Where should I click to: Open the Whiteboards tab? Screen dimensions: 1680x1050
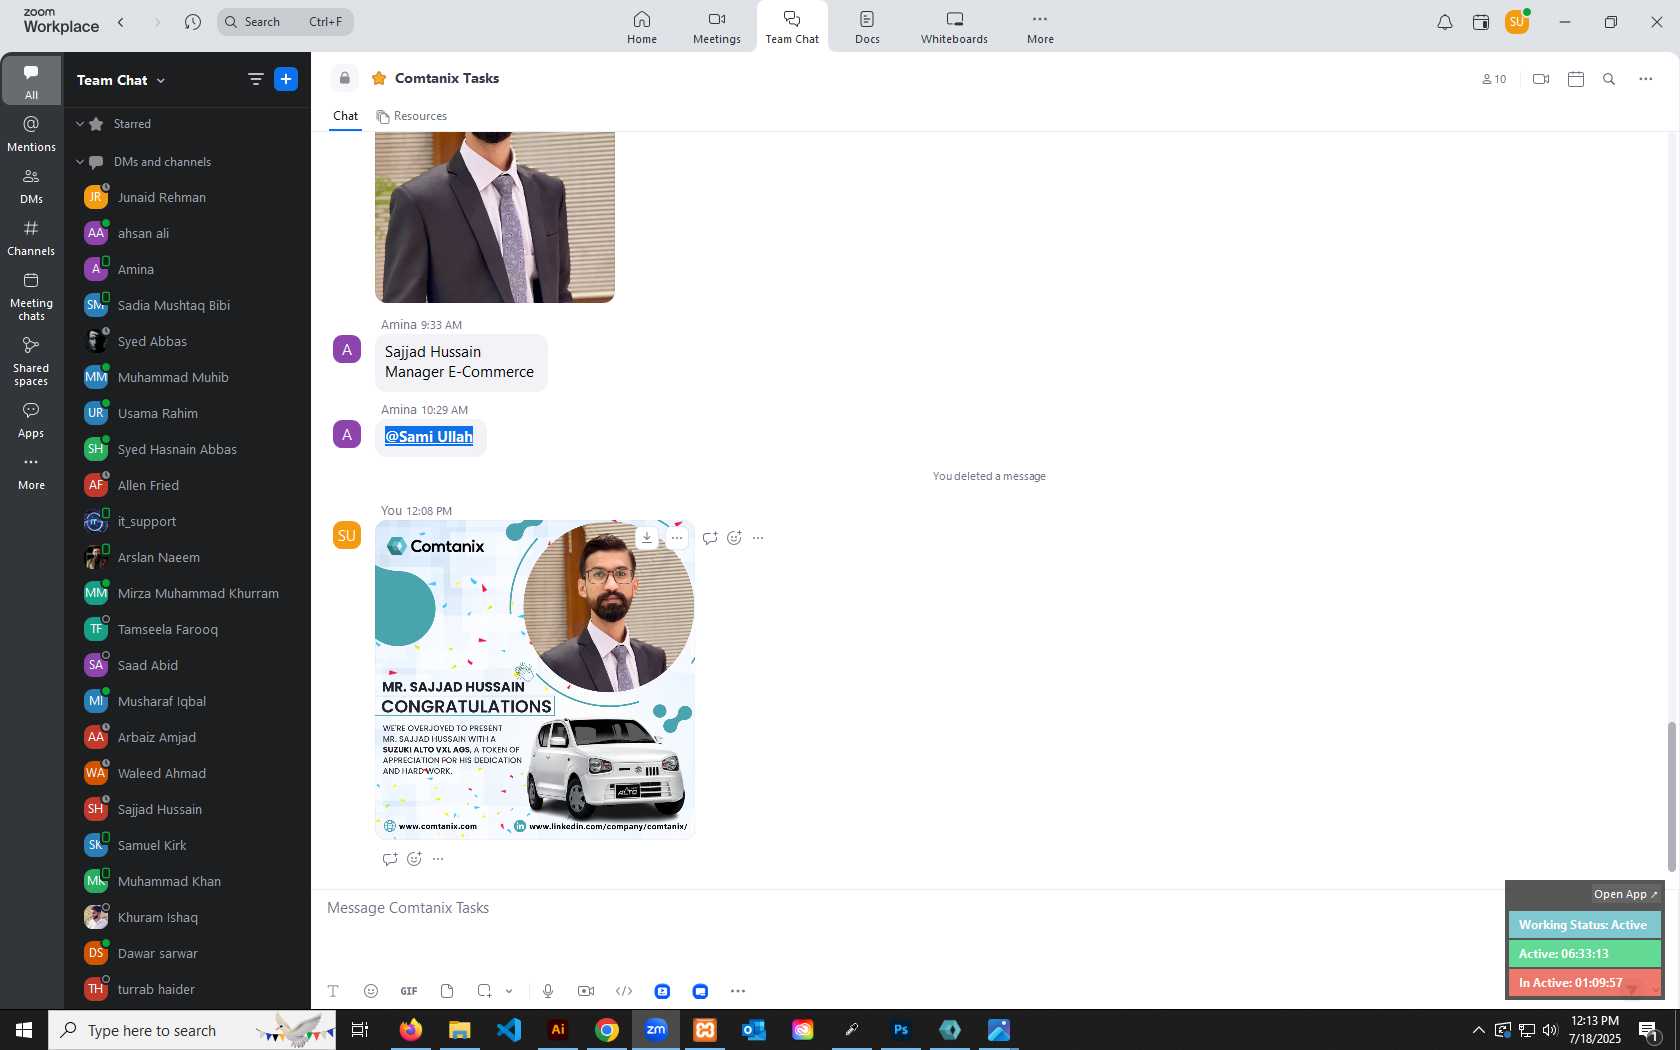(x=954, y=27)
